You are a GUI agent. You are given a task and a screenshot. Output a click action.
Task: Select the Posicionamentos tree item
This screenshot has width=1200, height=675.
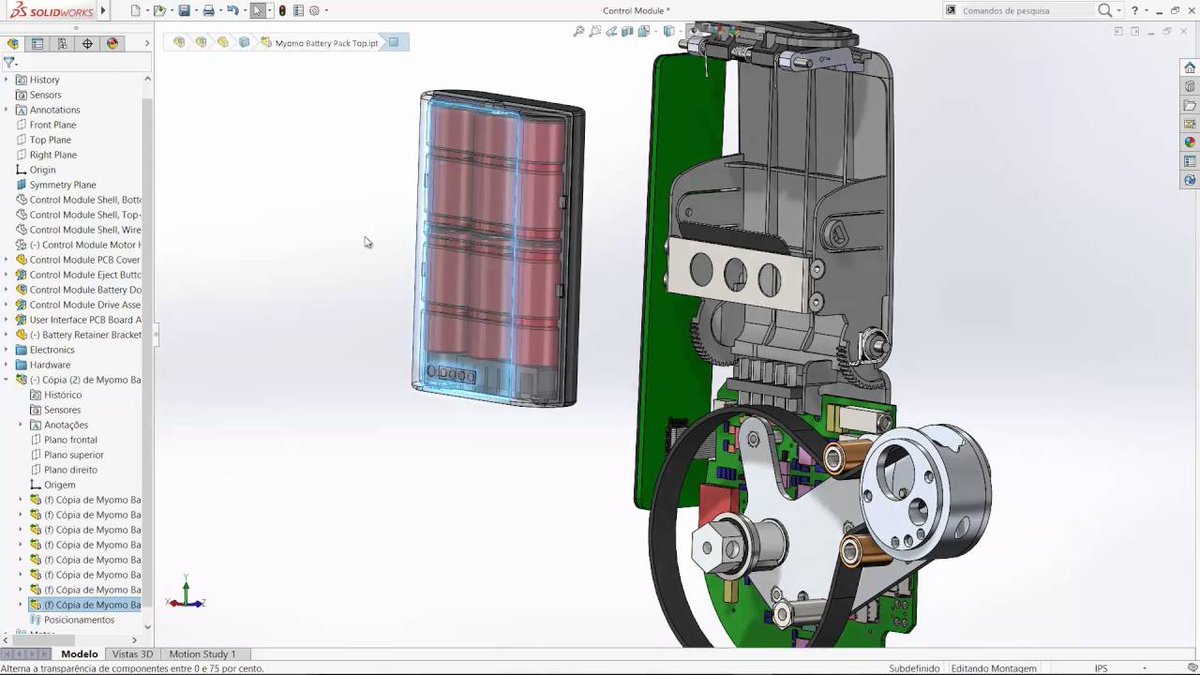click(79, 620)
